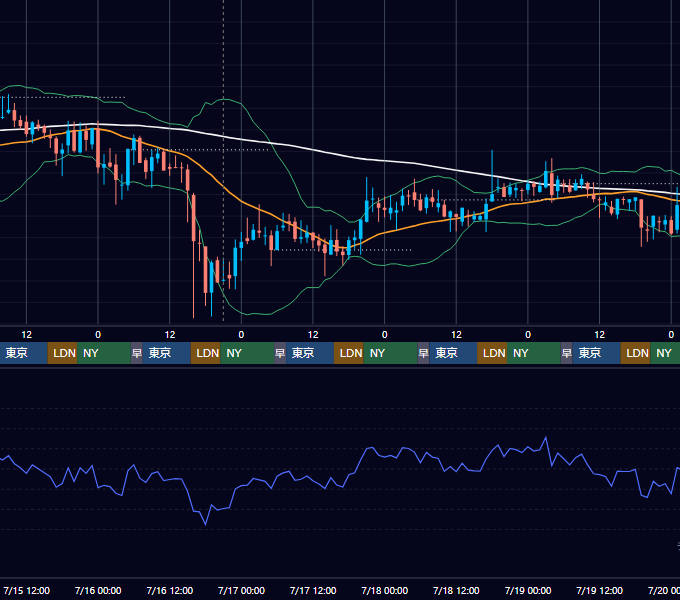
Task: Click the 早 early session block on 7/19
Action: tap(566, 353)
